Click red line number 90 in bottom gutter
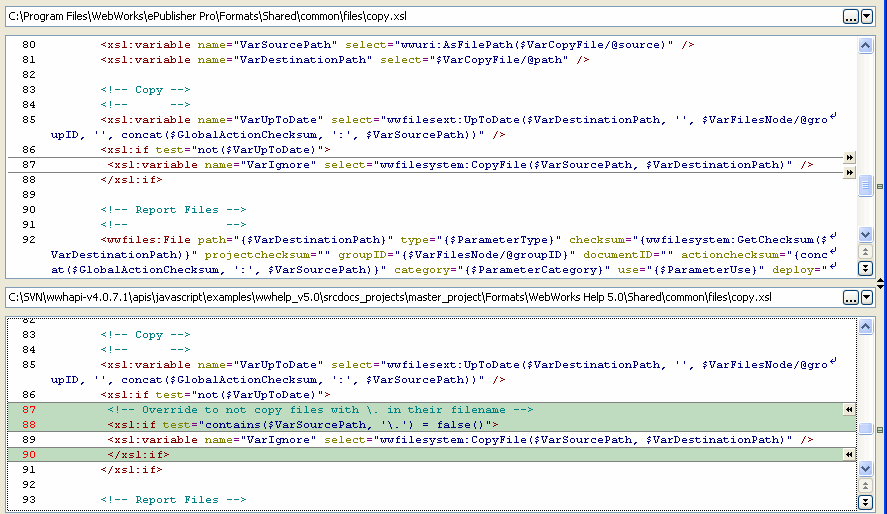 pos(29,455)
